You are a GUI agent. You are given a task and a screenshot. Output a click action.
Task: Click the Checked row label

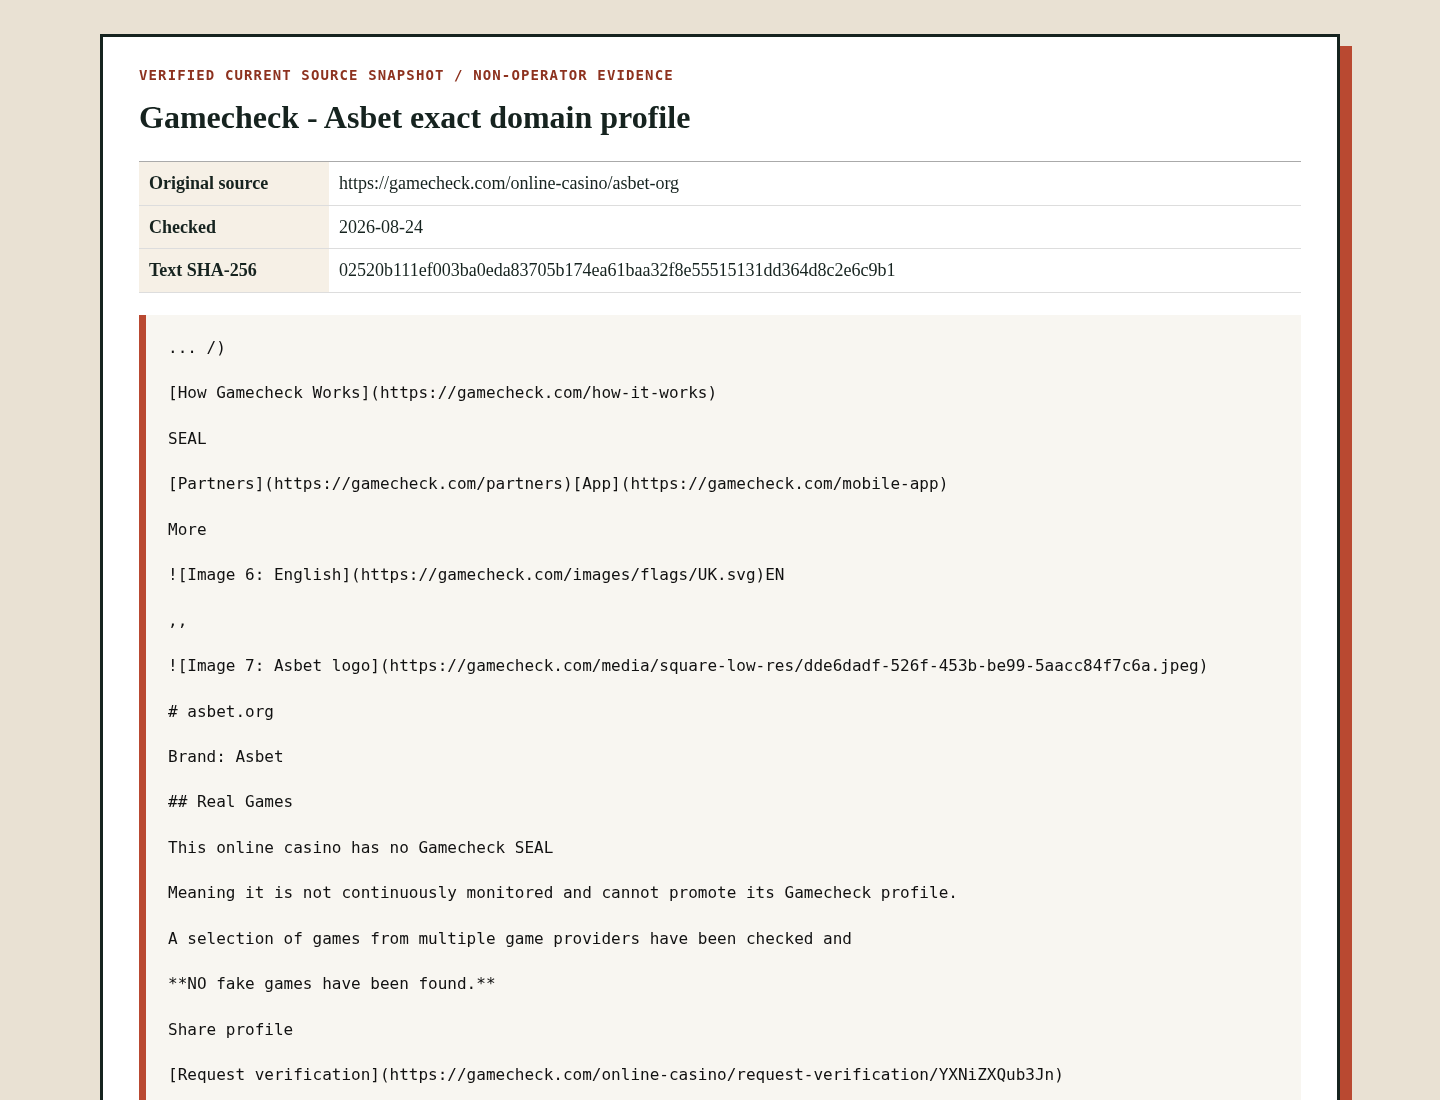pos(182,227)
